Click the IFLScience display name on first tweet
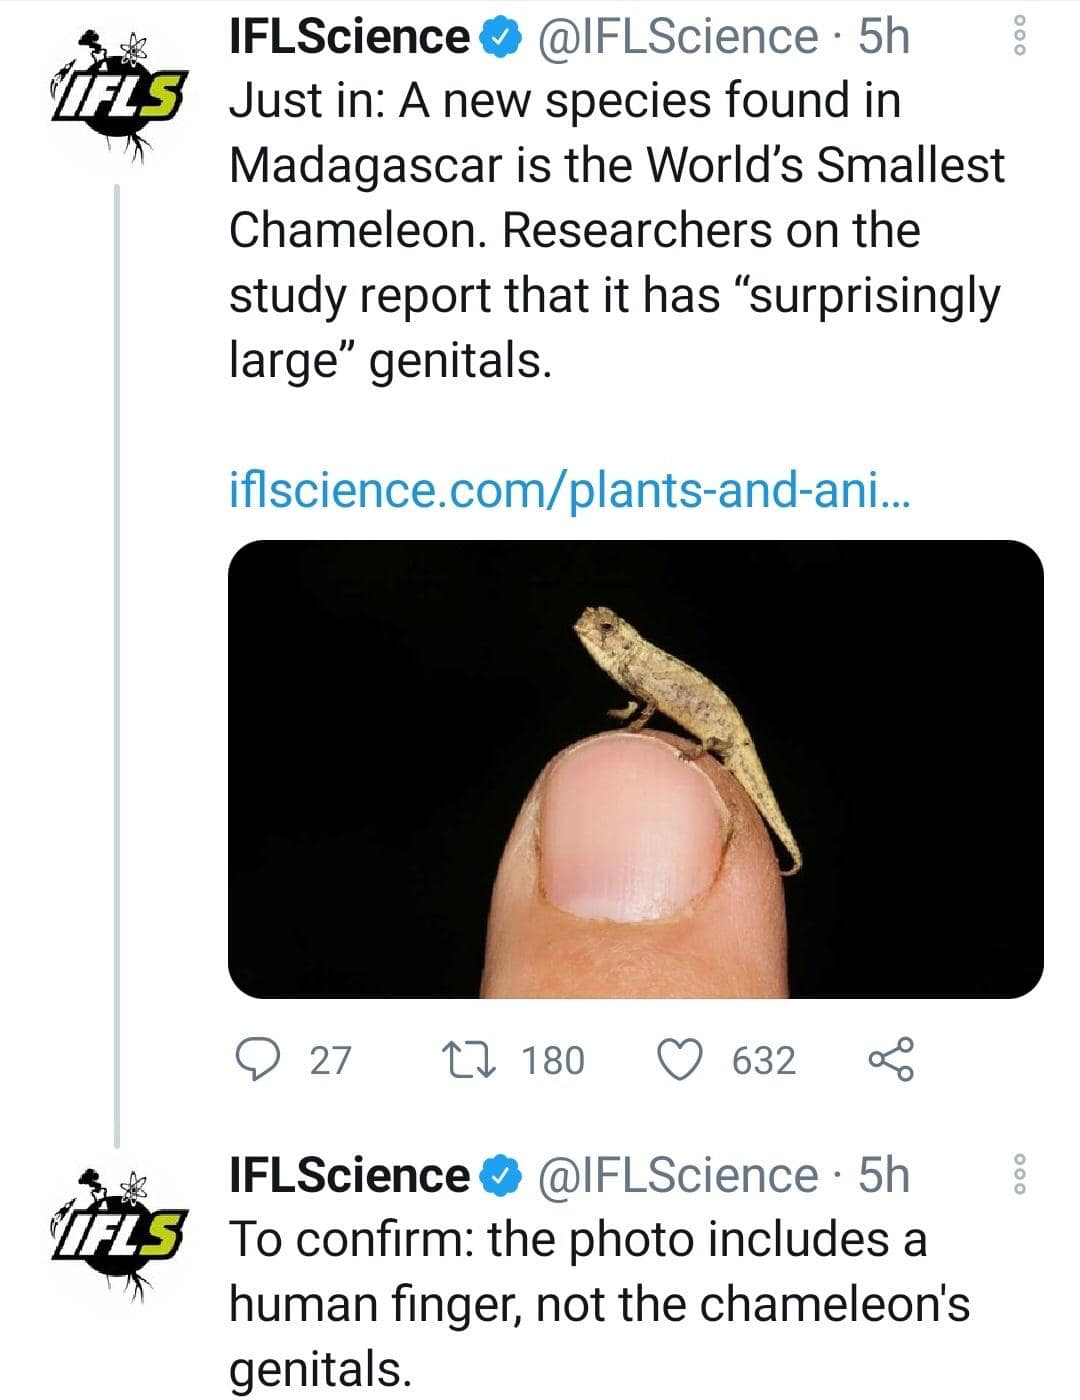The width and height of the screenshot is (1080, 1400). [x=349, y=38]
